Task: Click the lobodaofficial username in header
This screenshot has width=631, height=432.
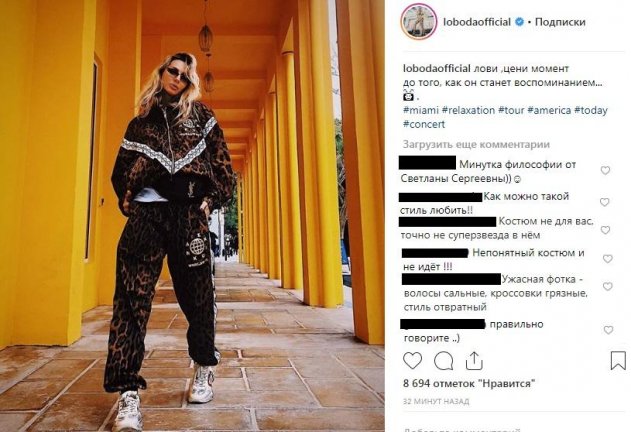Action: click(x=477, y=22)
